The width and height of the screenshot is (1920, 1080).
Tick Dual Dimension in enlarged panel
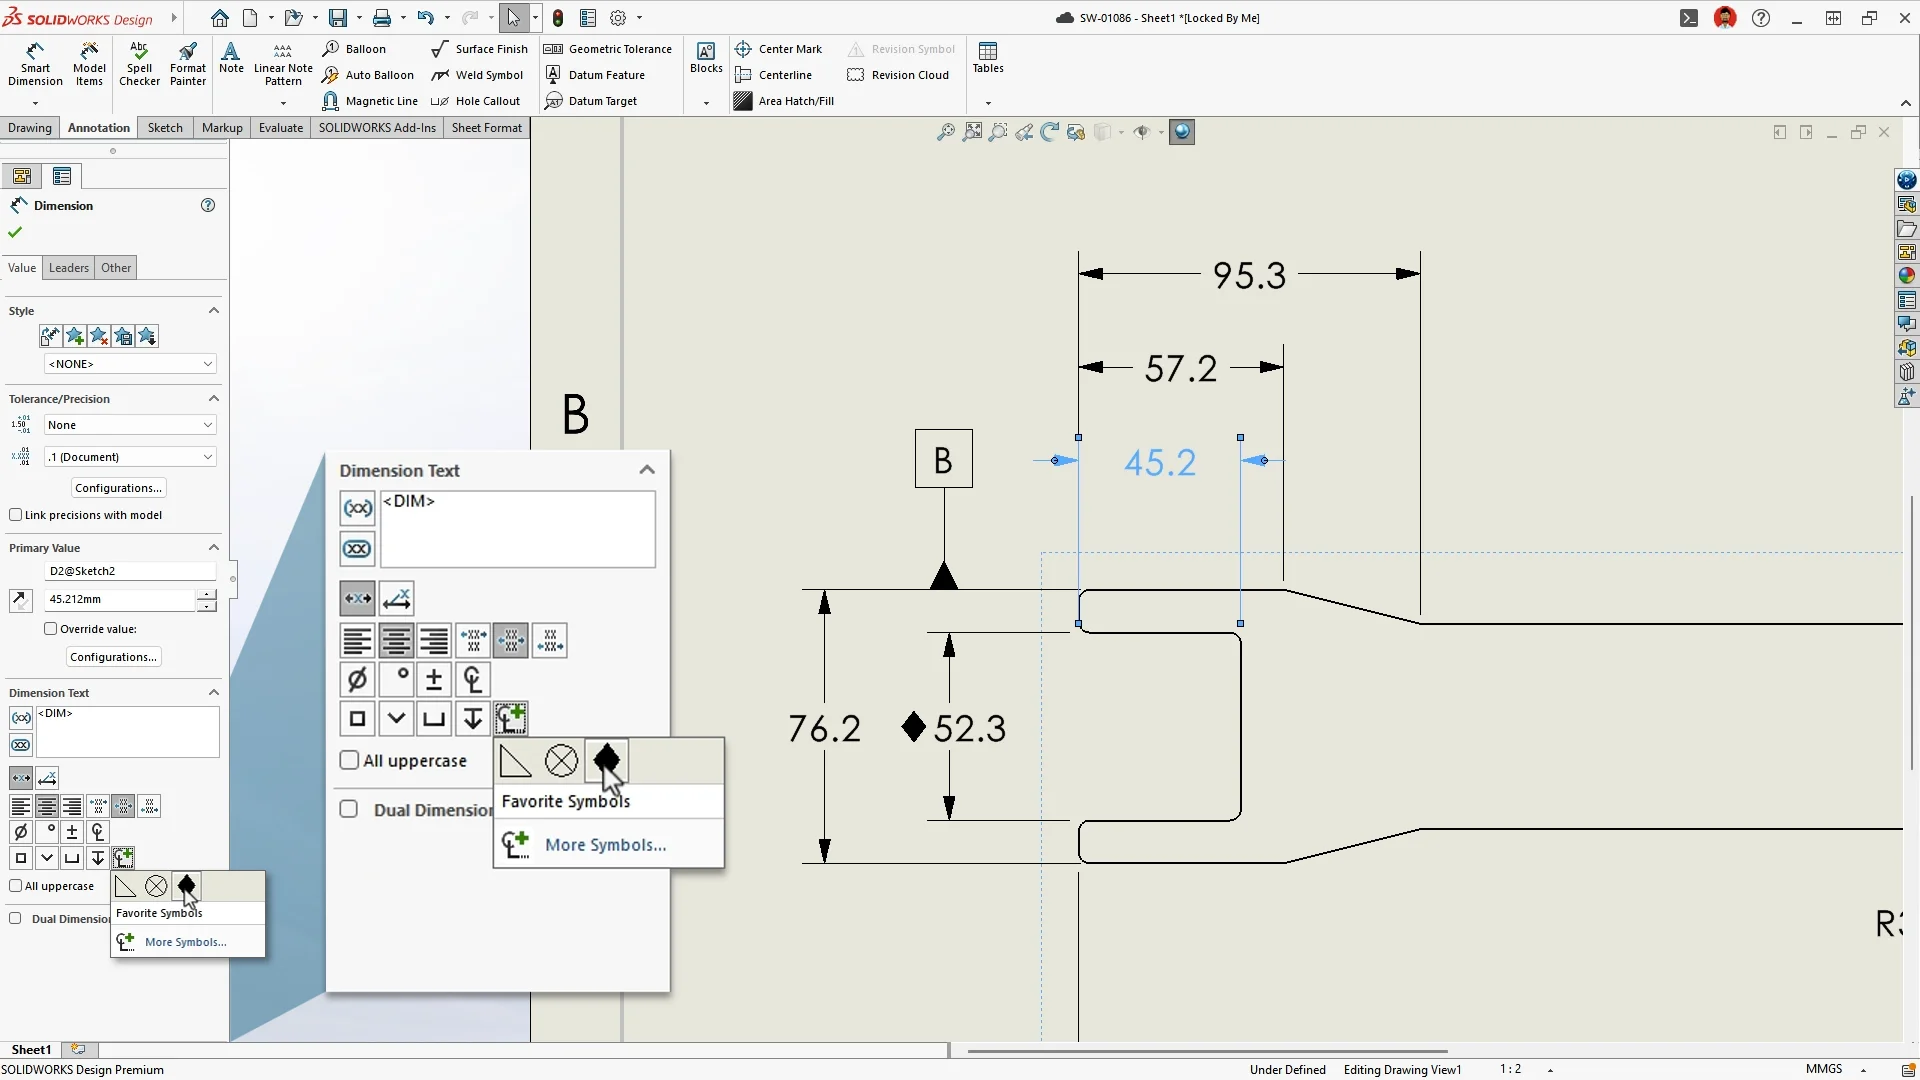click(349, 809)
